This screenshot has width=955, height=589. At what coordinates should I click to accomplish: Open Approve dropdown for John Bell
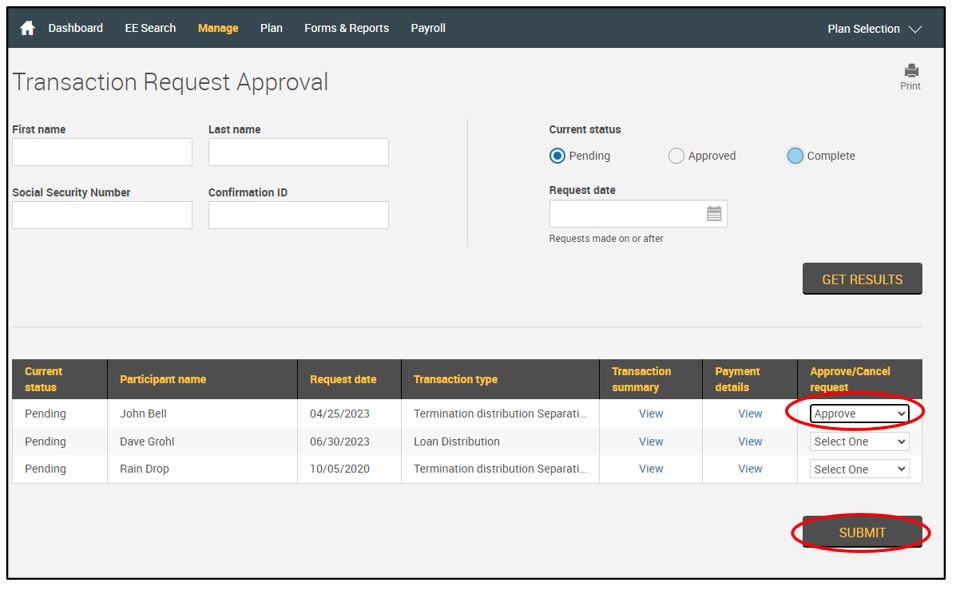(859, 414)
